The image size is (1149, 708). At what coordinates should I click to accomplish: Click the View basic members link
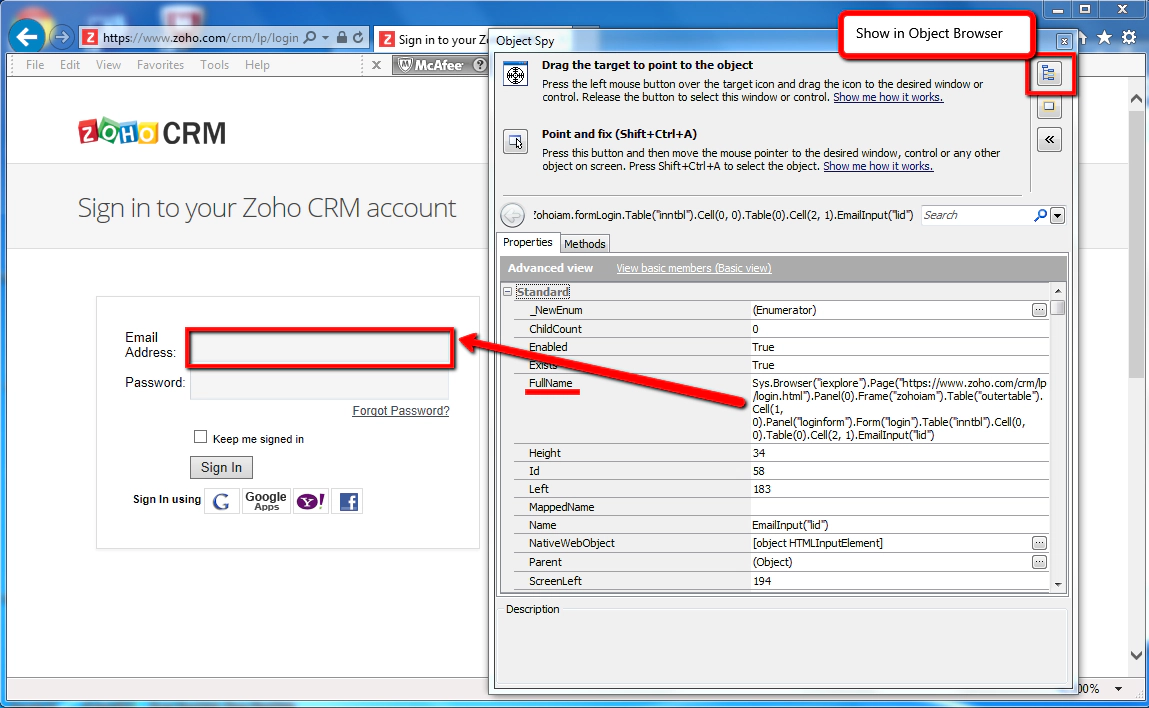[693, 268]
